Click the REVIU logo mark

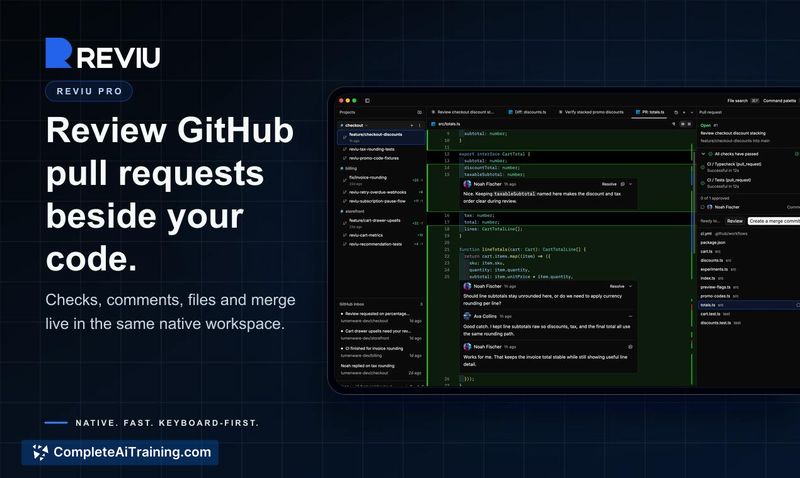point(58,53)
